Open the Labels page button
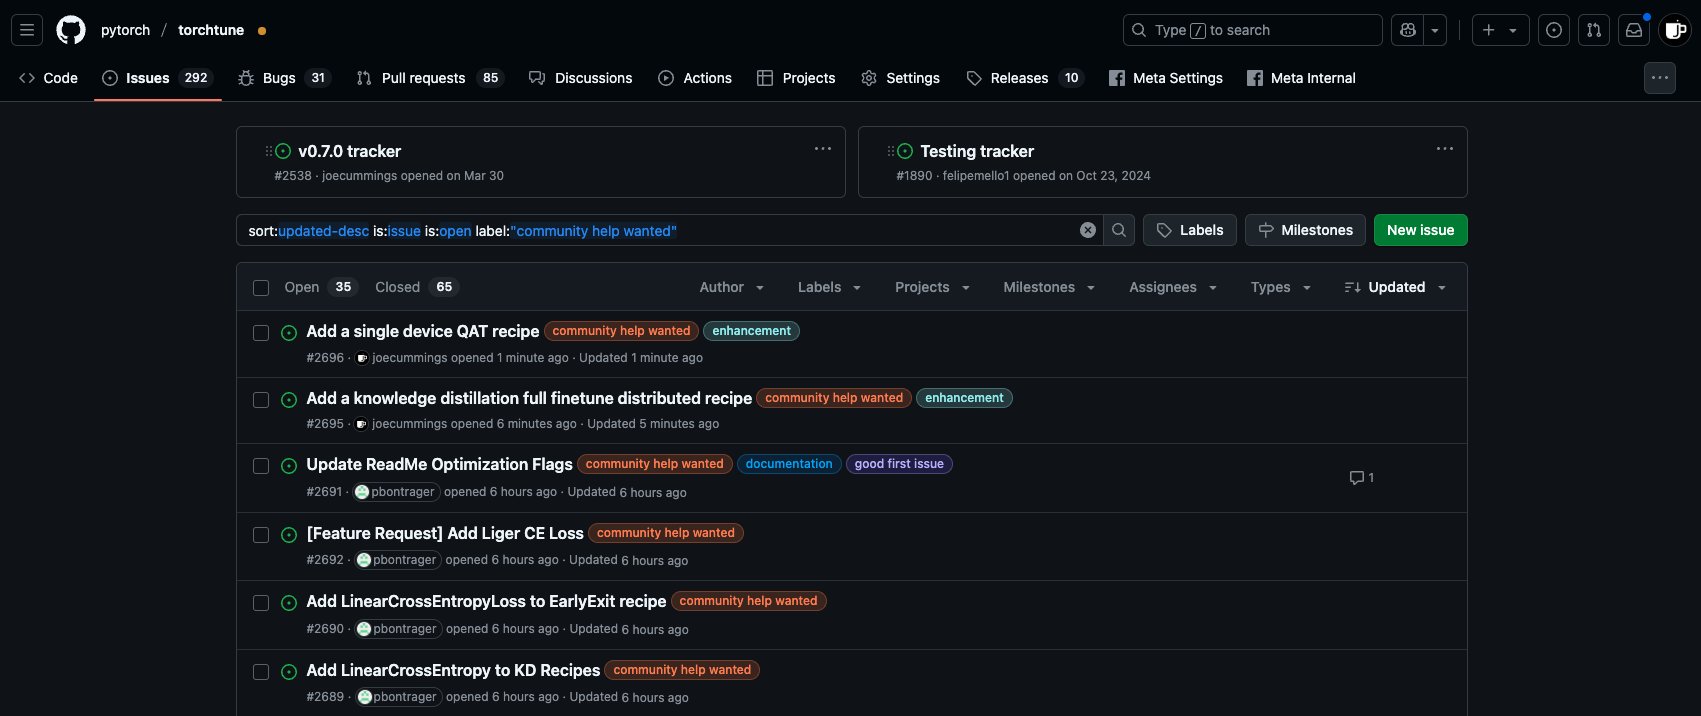This screenshot has height=716, width=1701. click(1190, 230)
